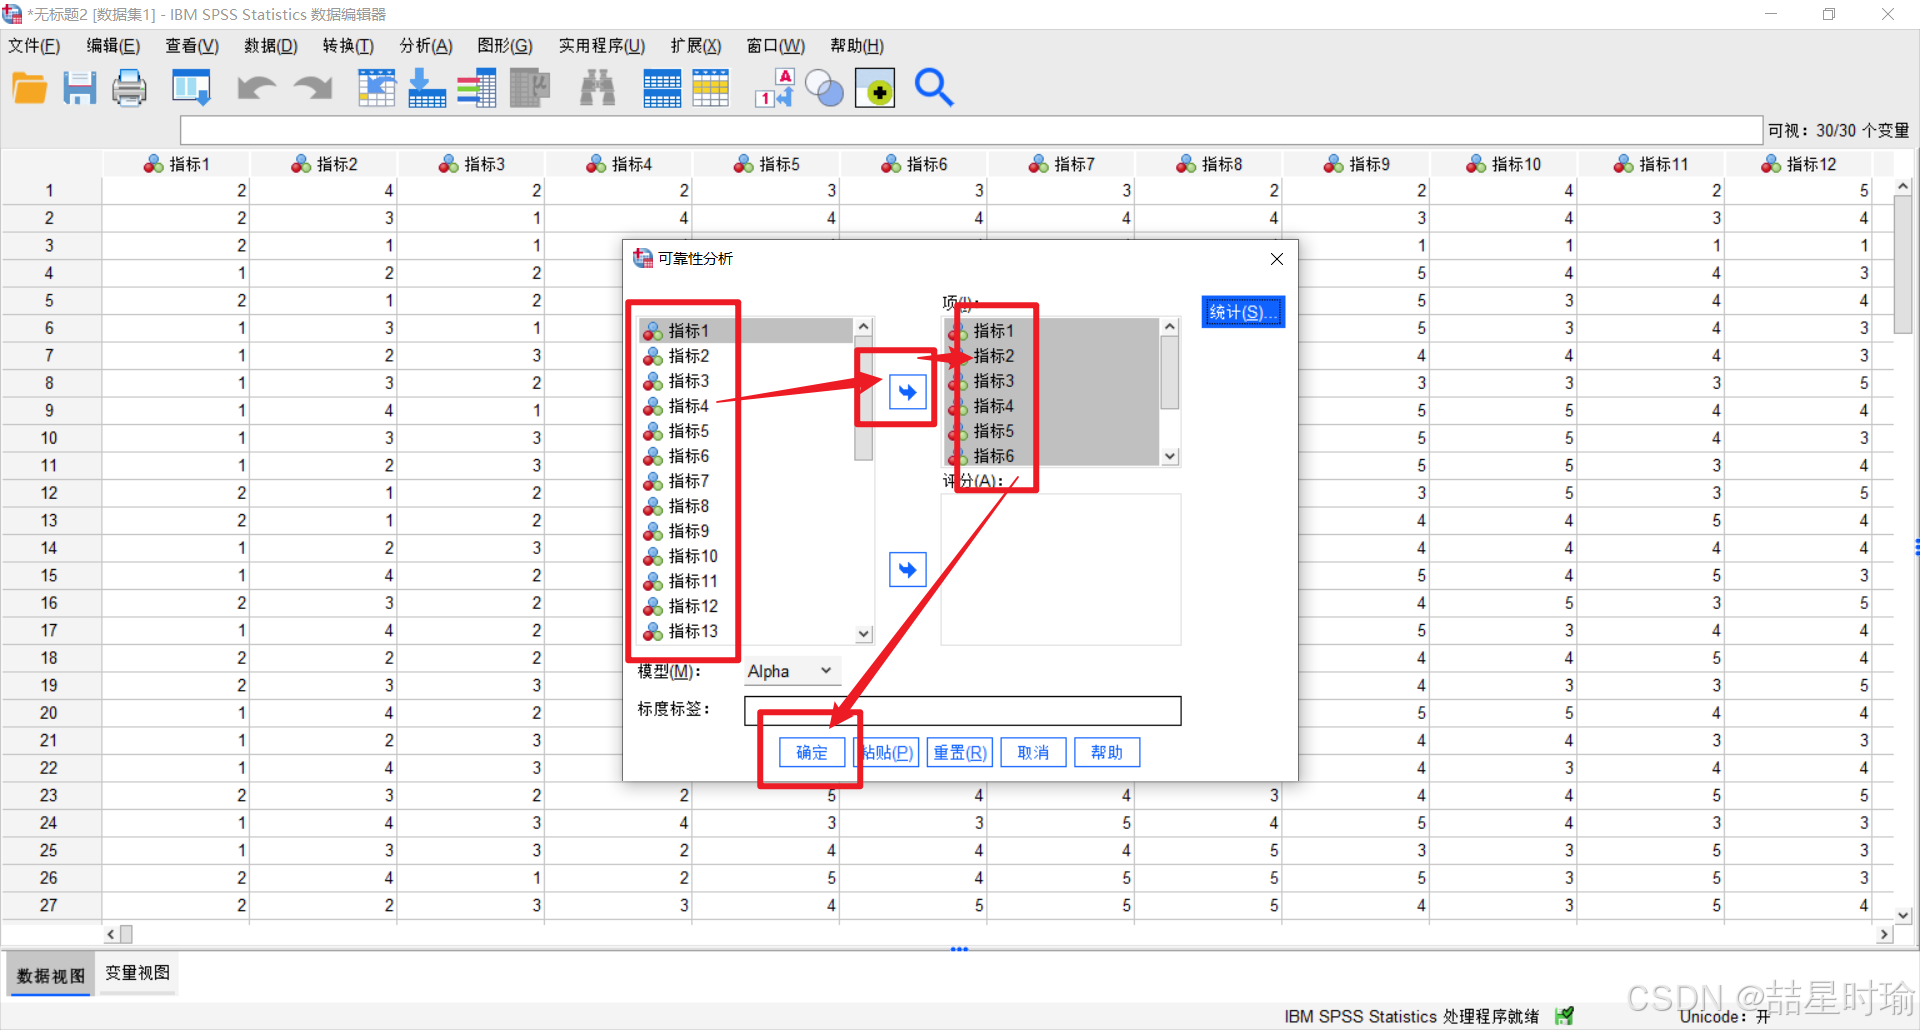The image size is (1920, 1030).
Task: Redo the action using toolbar arrow
Action: point(313,88)
